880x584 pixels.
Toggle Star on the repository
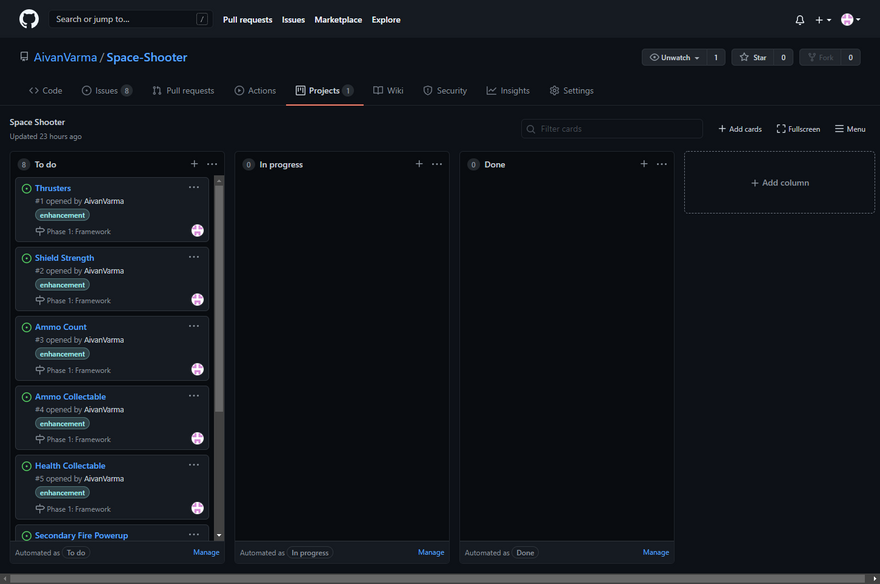(x=752, y=58)
